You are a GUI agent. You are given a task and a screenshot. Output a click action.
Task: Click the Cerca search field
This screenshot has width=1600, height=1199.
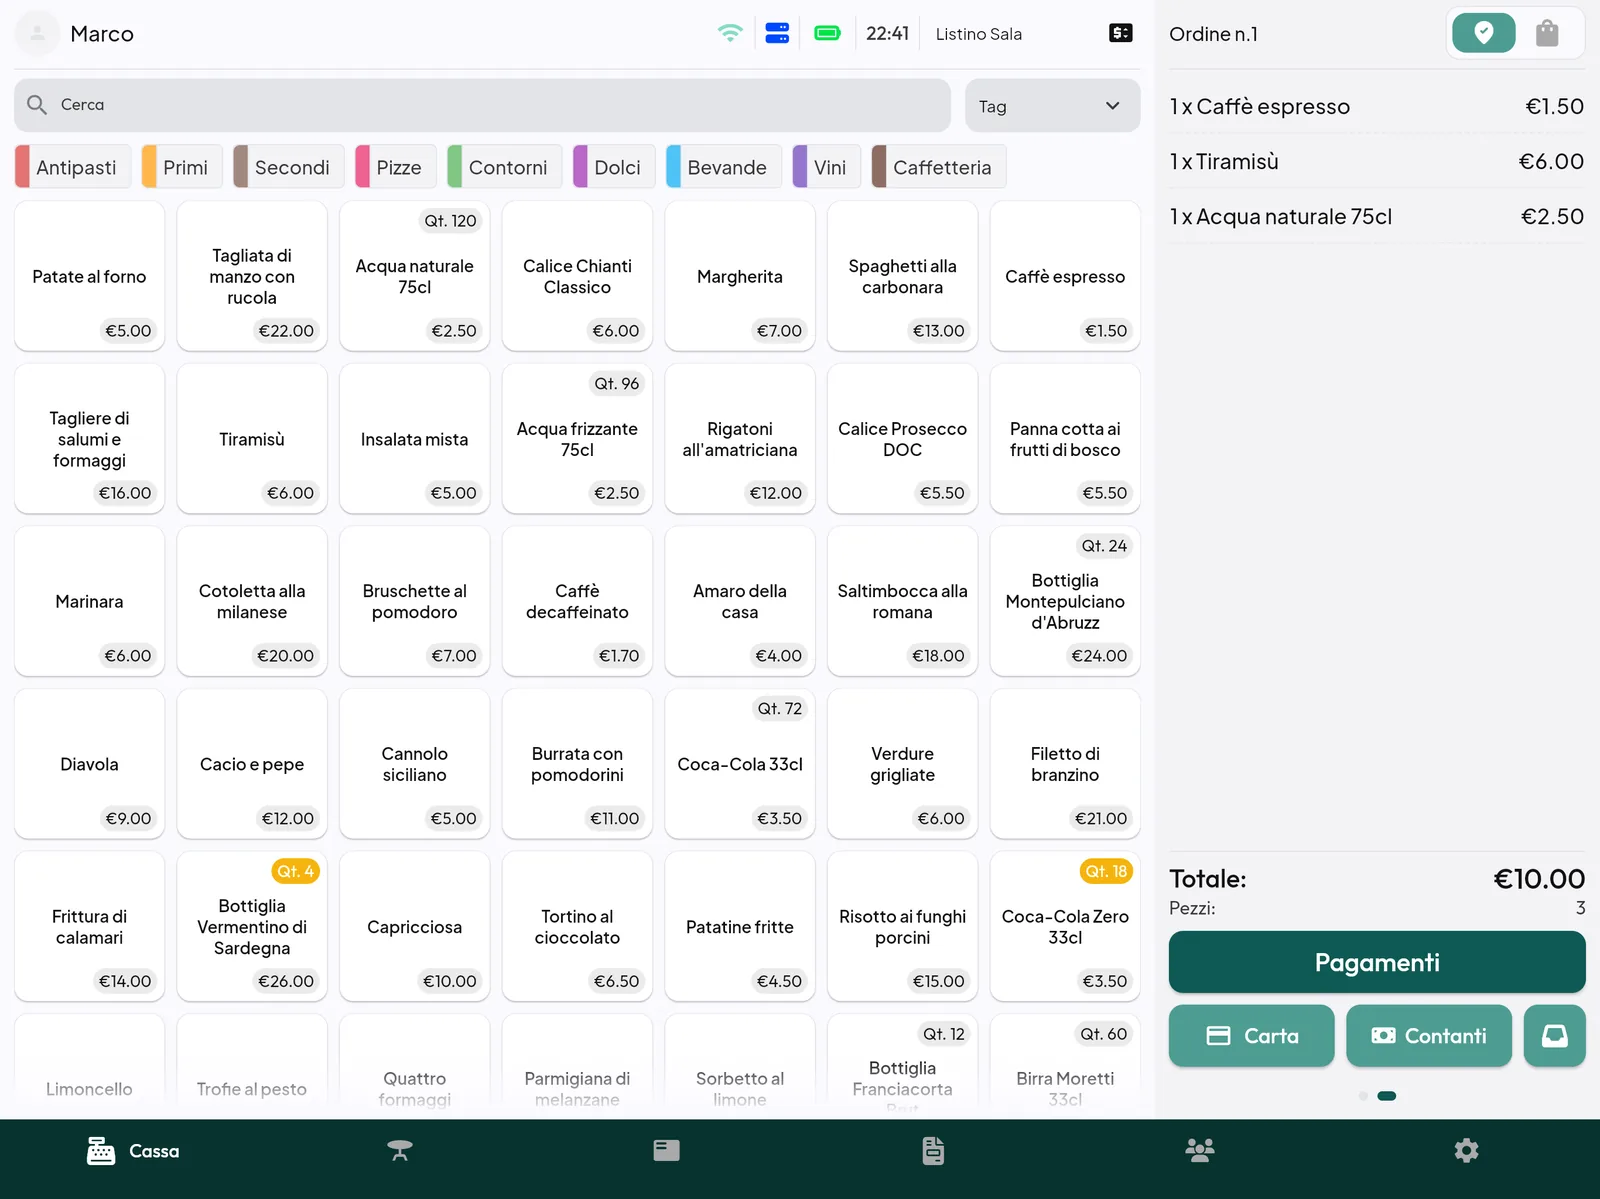pos(482,105)
